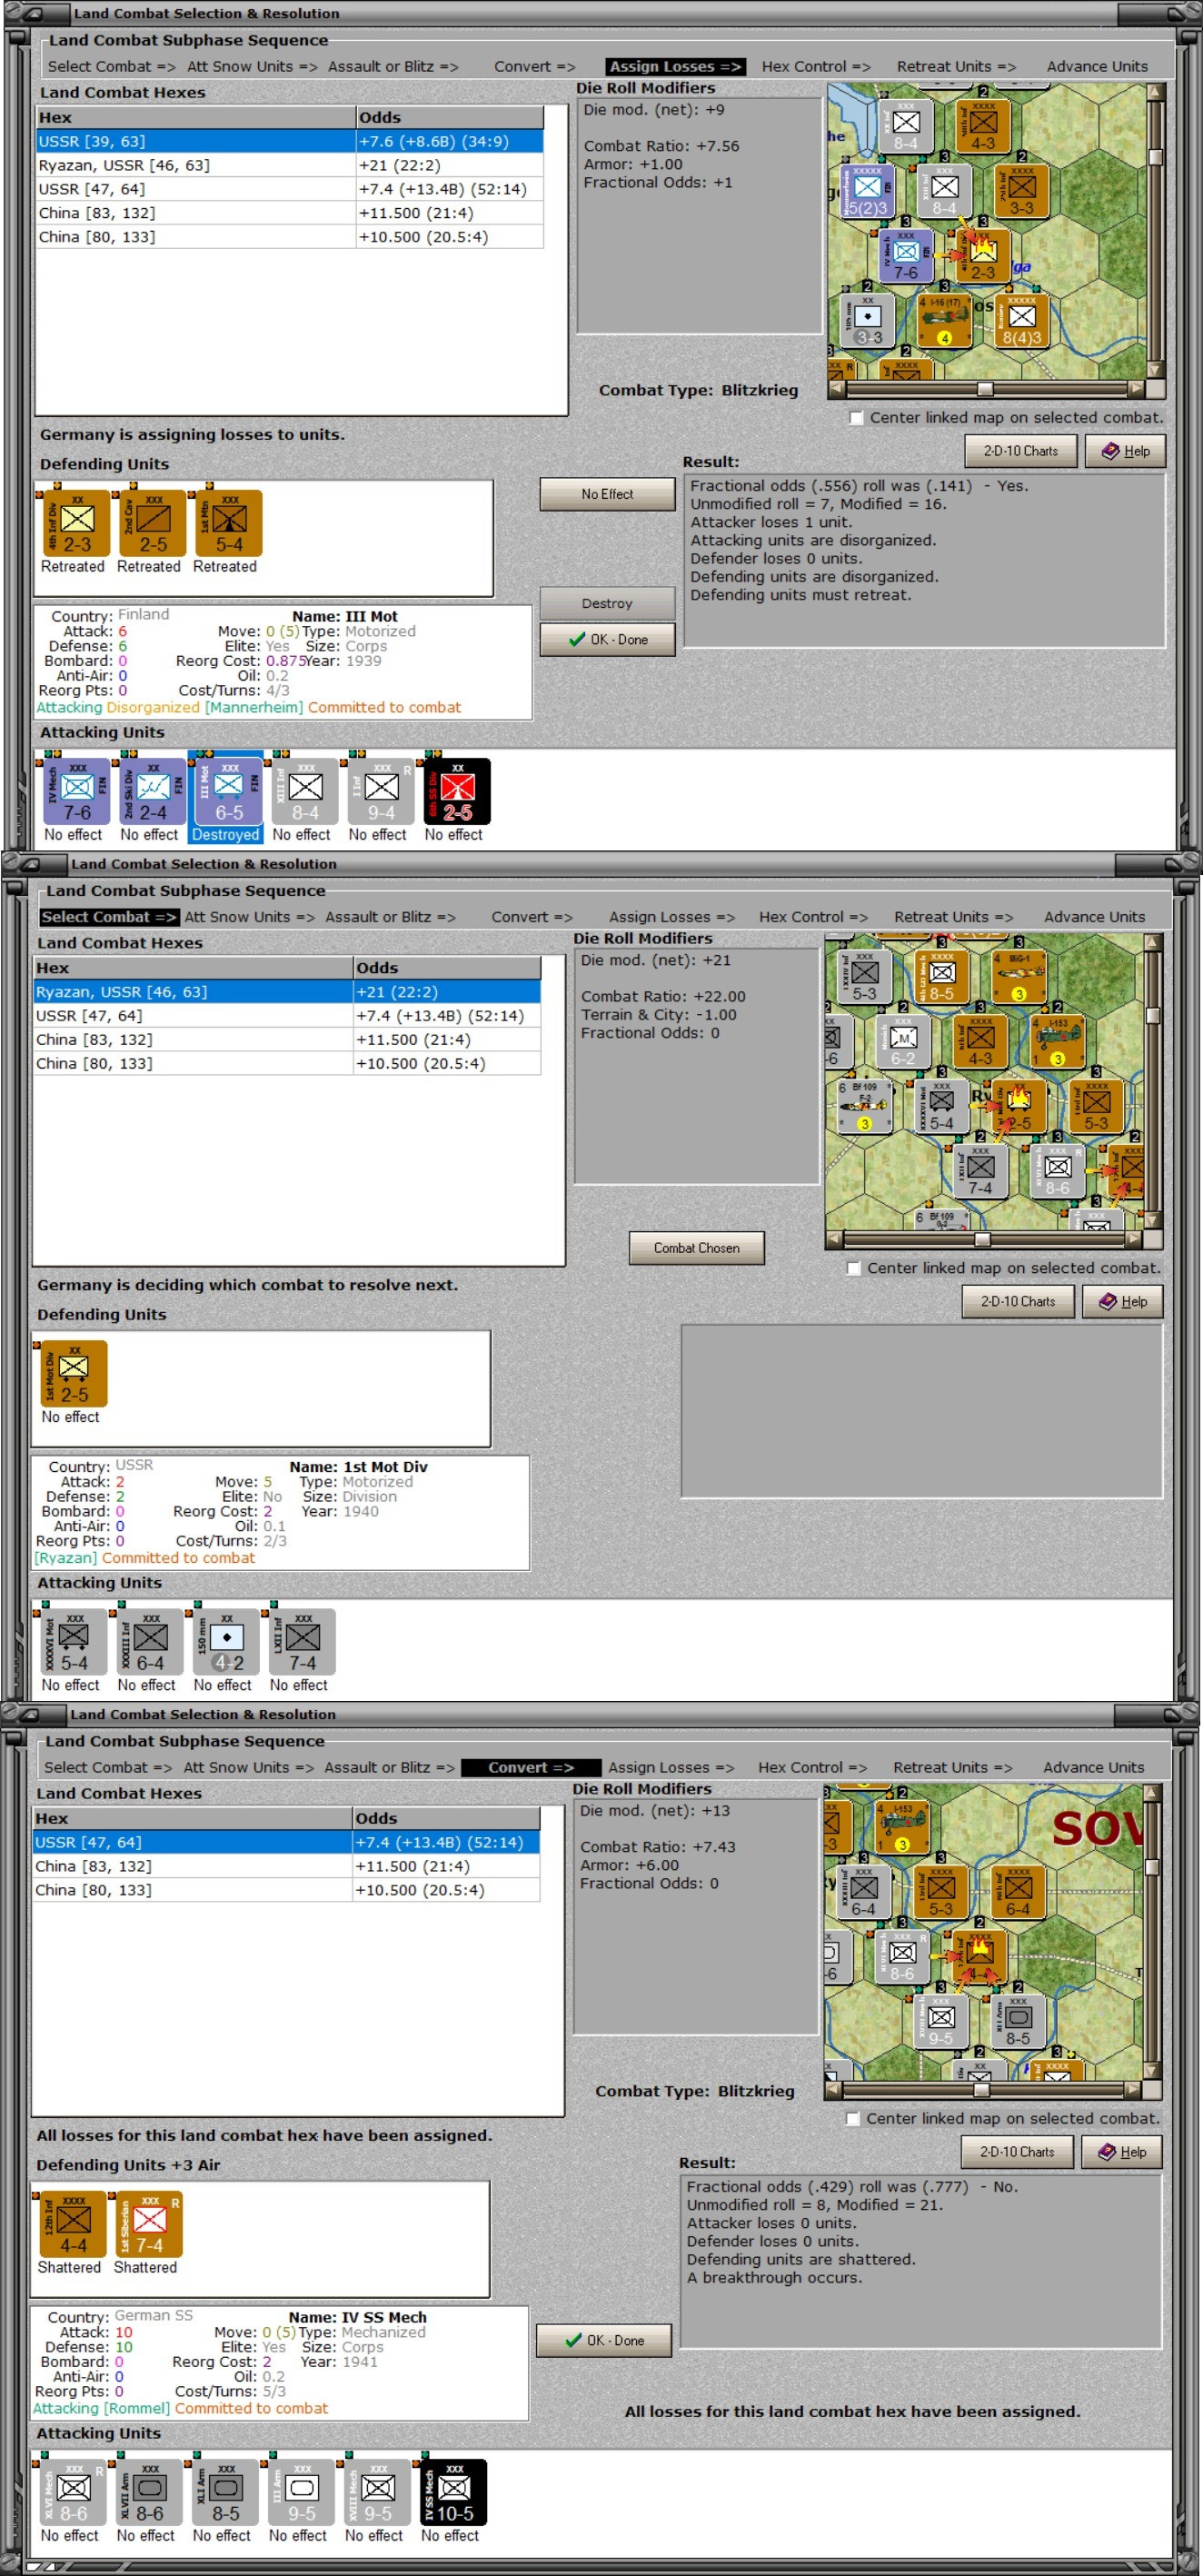Open the 2-D-10 Charts in top panel

pos(1020,451)
